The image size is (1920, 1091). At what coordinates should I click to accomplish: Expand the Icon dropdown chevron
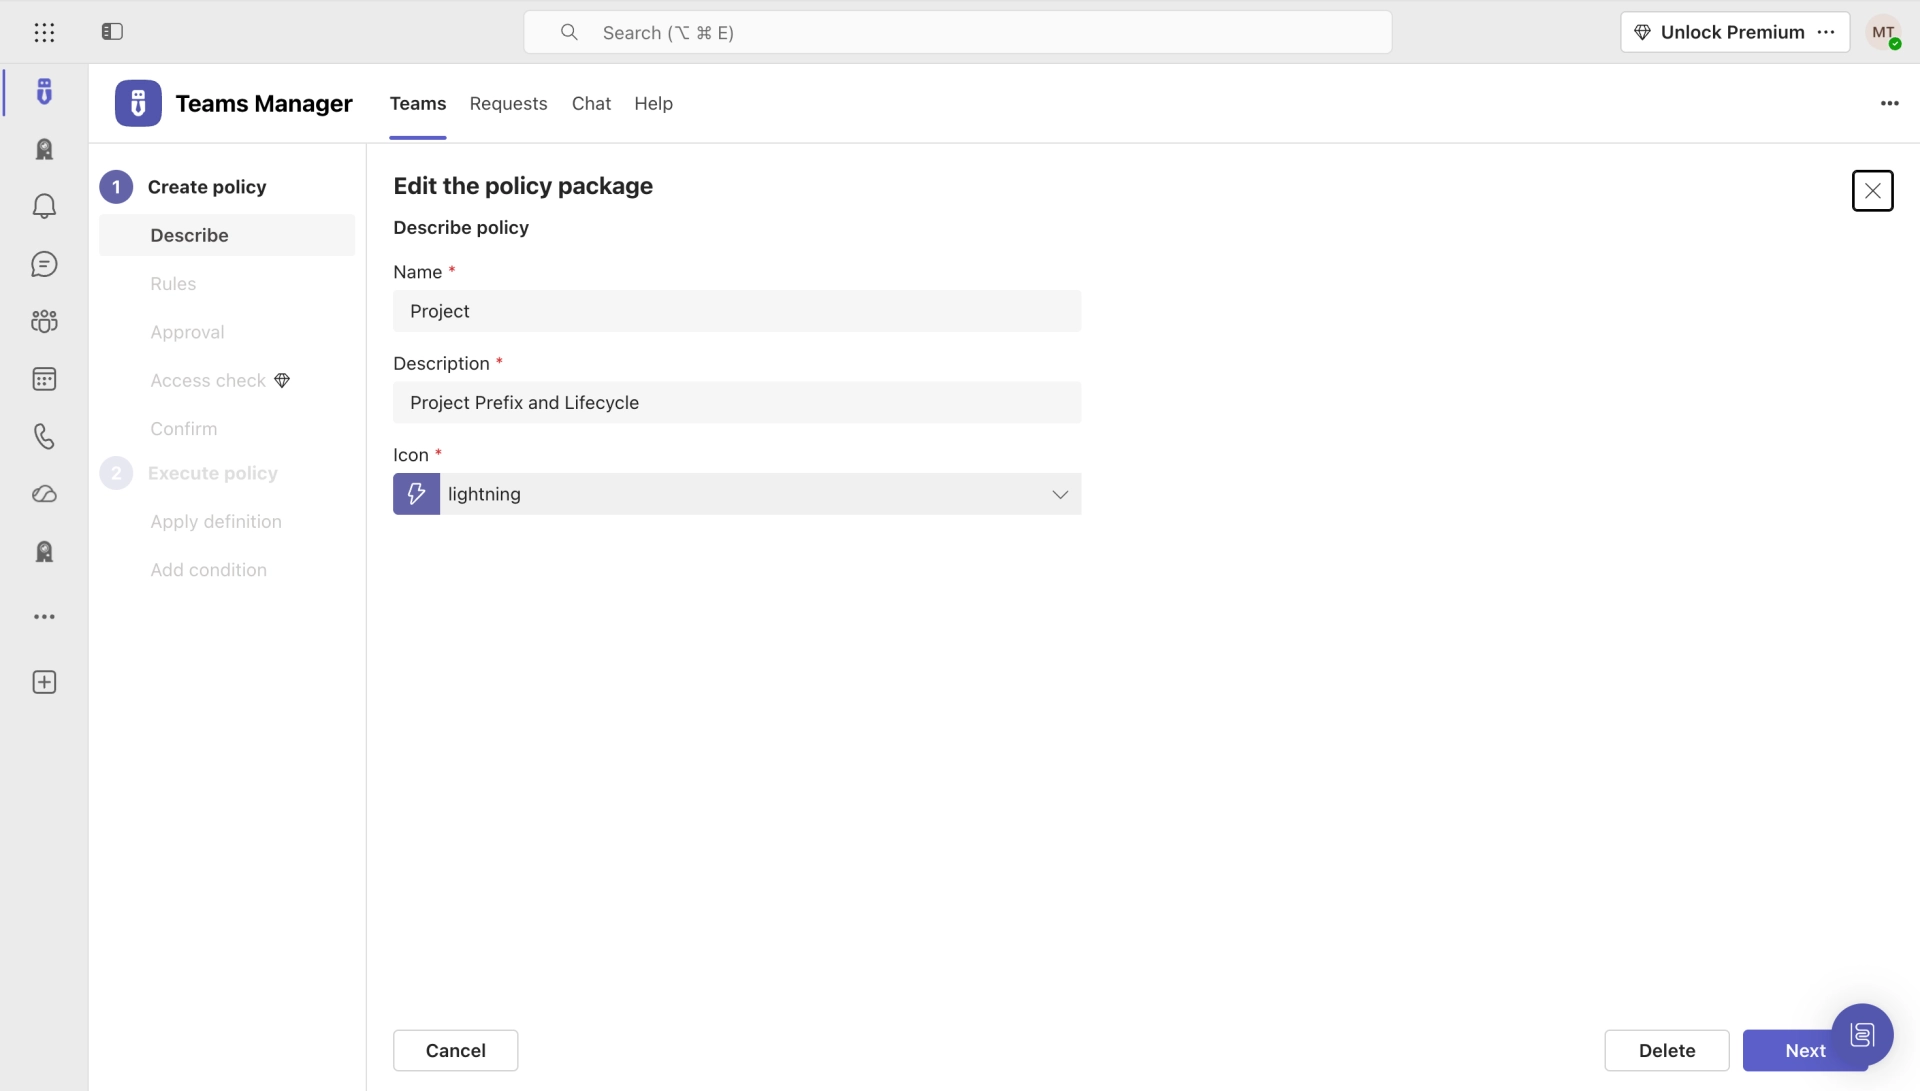1060,494
